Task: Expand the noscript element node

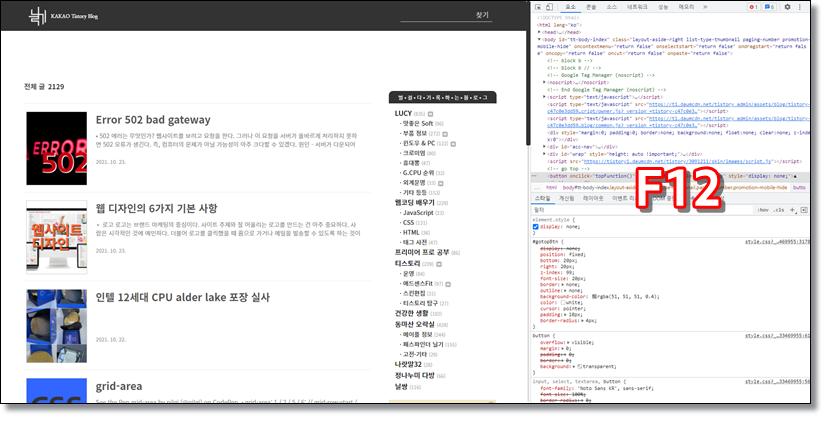Action: (545, 82)
